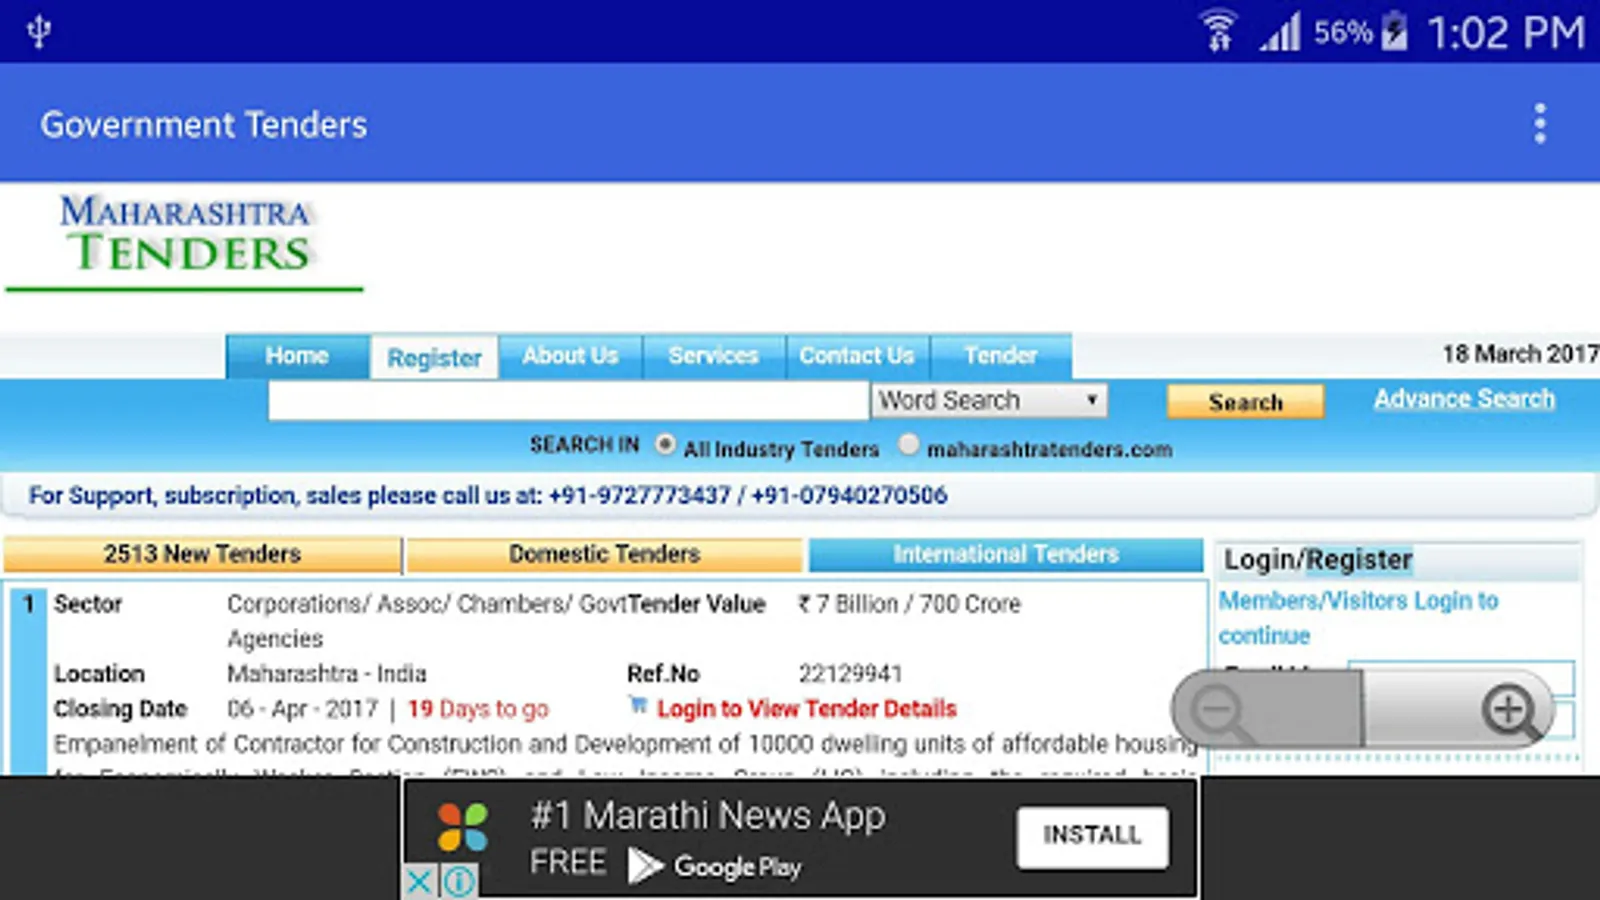Tap the cellular signal strength icon
Viewport: 1600px width, 900px height.
(1280, 31)
